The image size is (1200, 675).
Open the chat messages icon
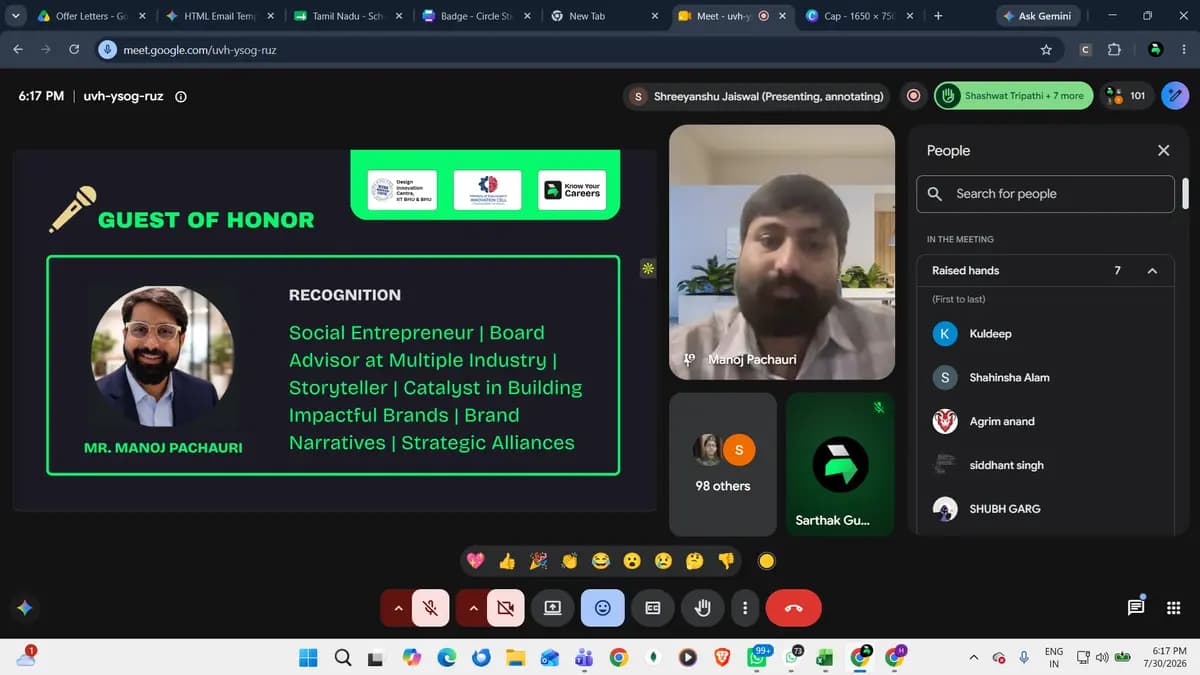click(1136, 607)
